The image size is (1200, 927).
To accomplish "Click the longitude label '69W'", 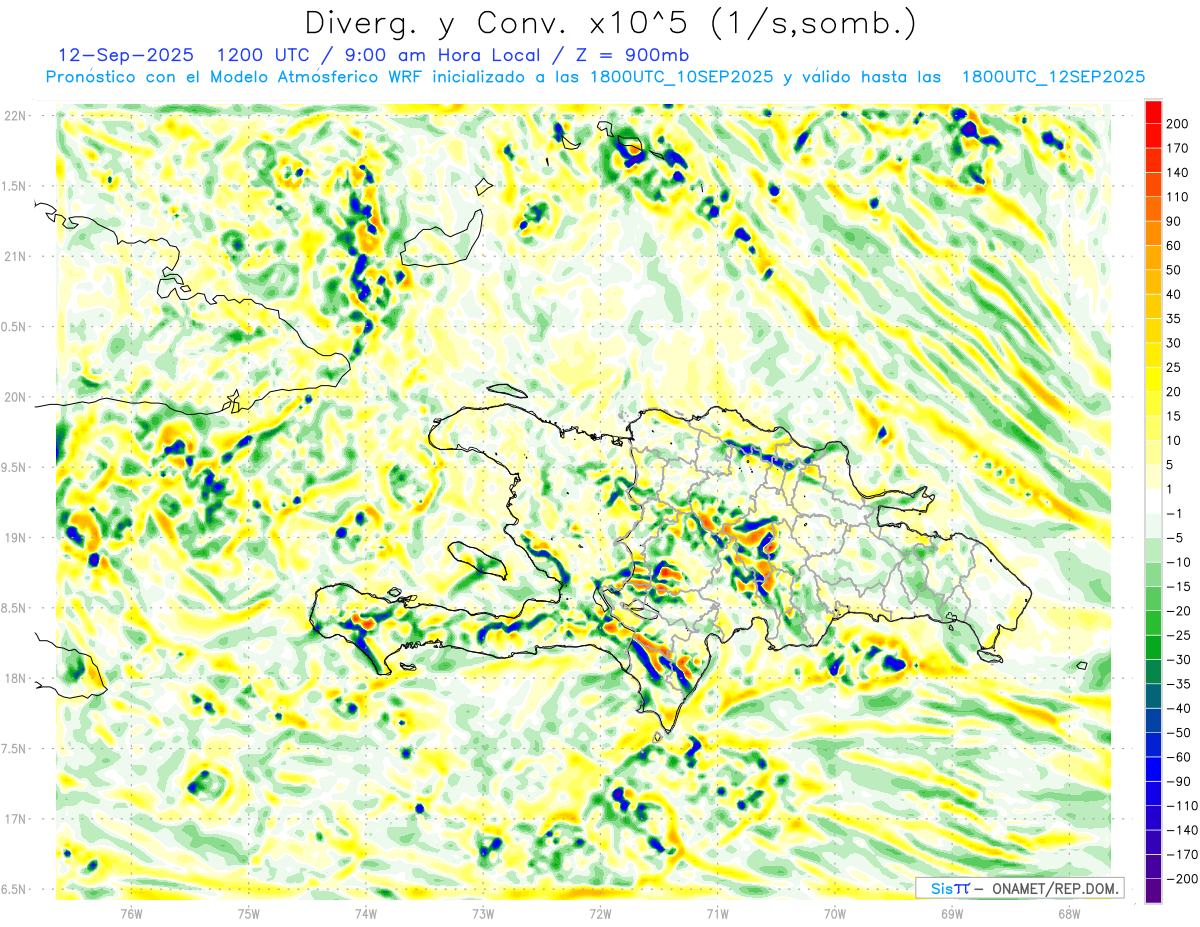I will click(952, 914).
